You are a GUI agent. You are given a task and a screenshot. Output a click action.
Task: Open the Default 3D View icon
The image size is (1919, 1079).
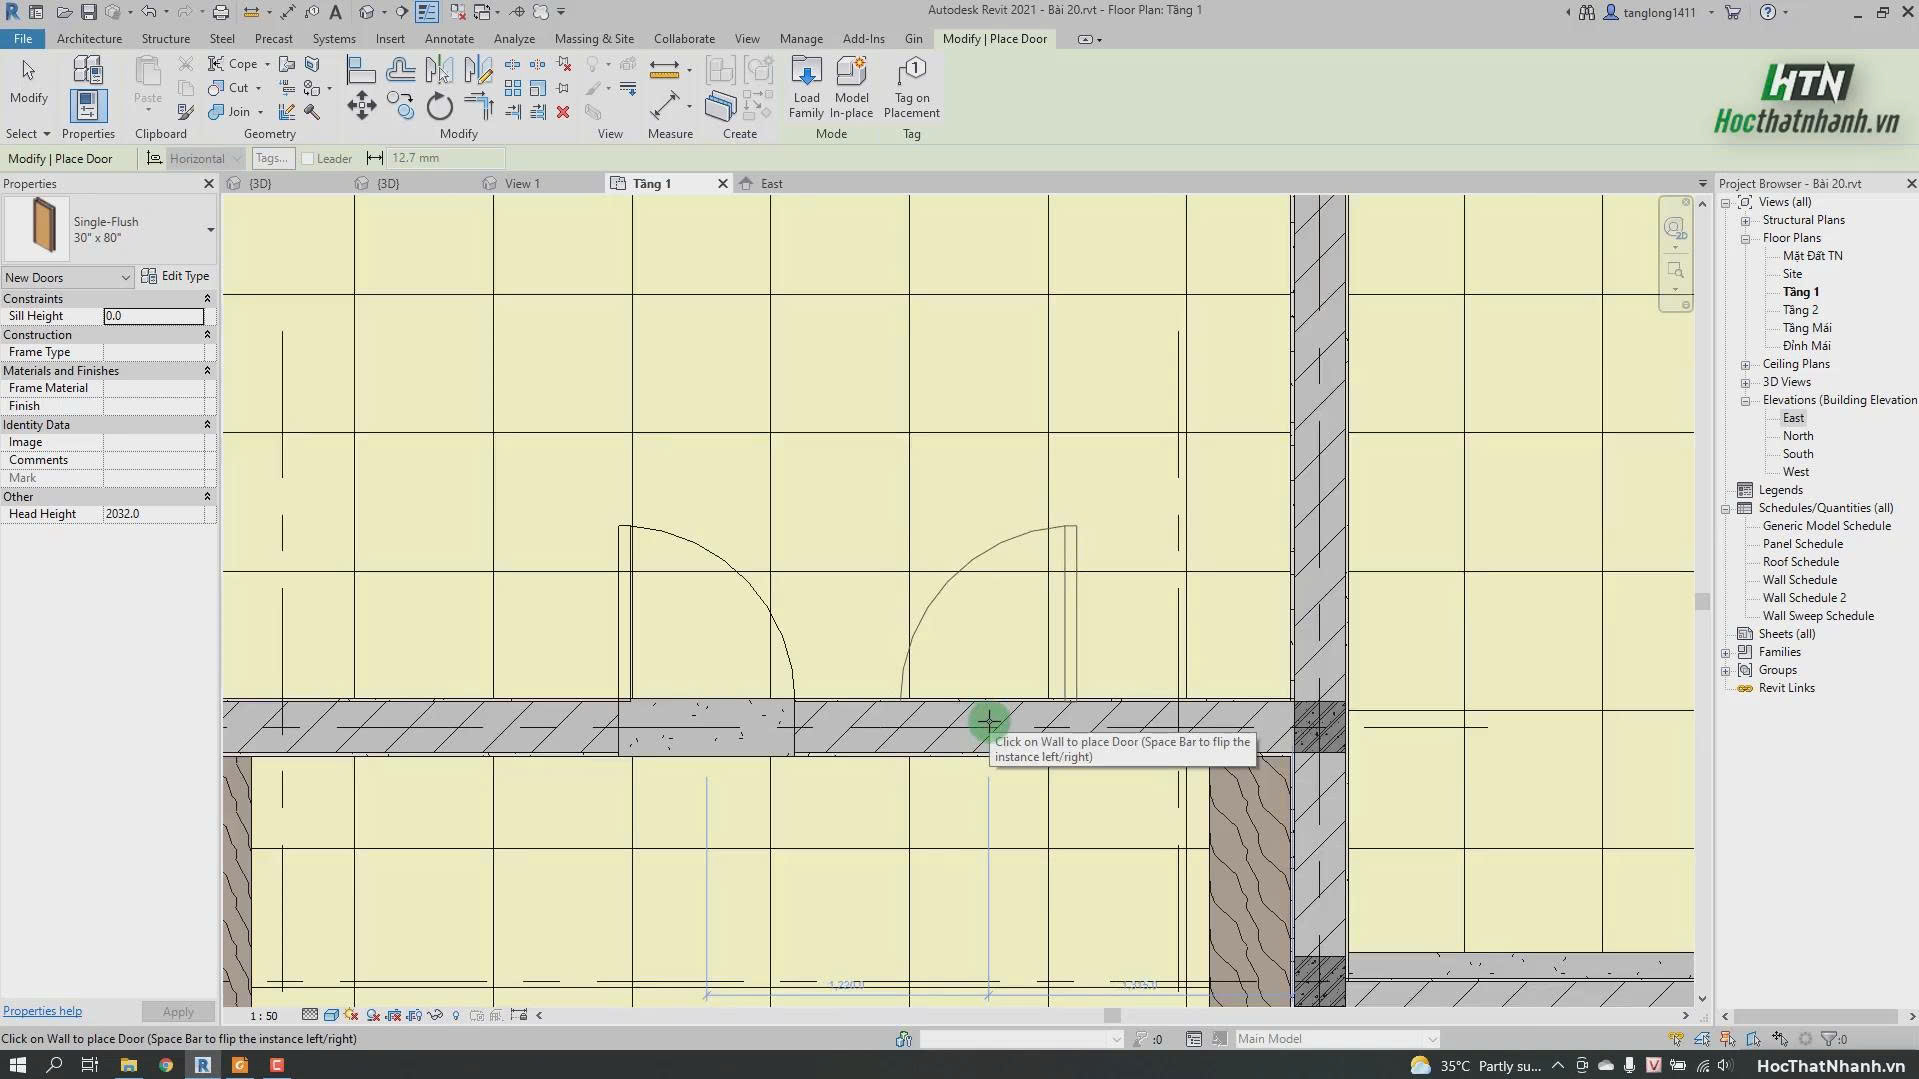click(367, 12)
